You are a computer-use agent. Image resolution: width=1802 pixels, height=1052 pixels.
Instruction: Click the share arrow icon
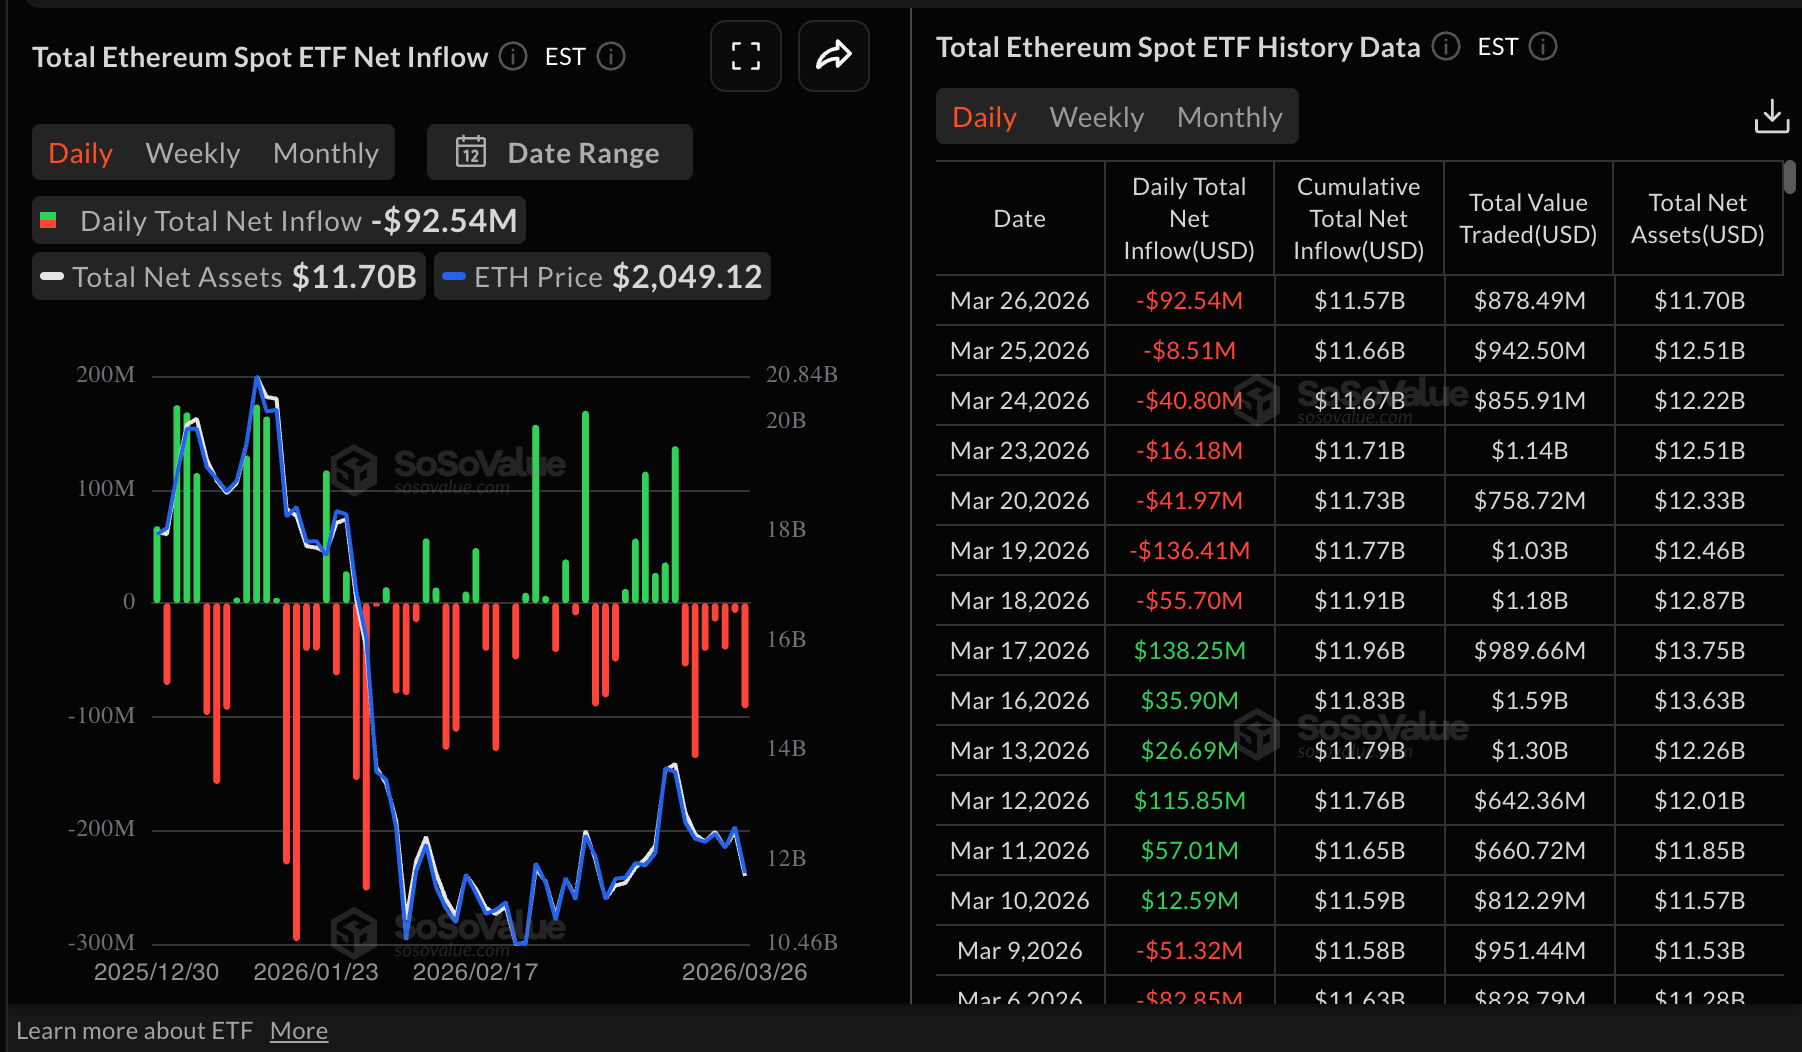coord(833,56)
